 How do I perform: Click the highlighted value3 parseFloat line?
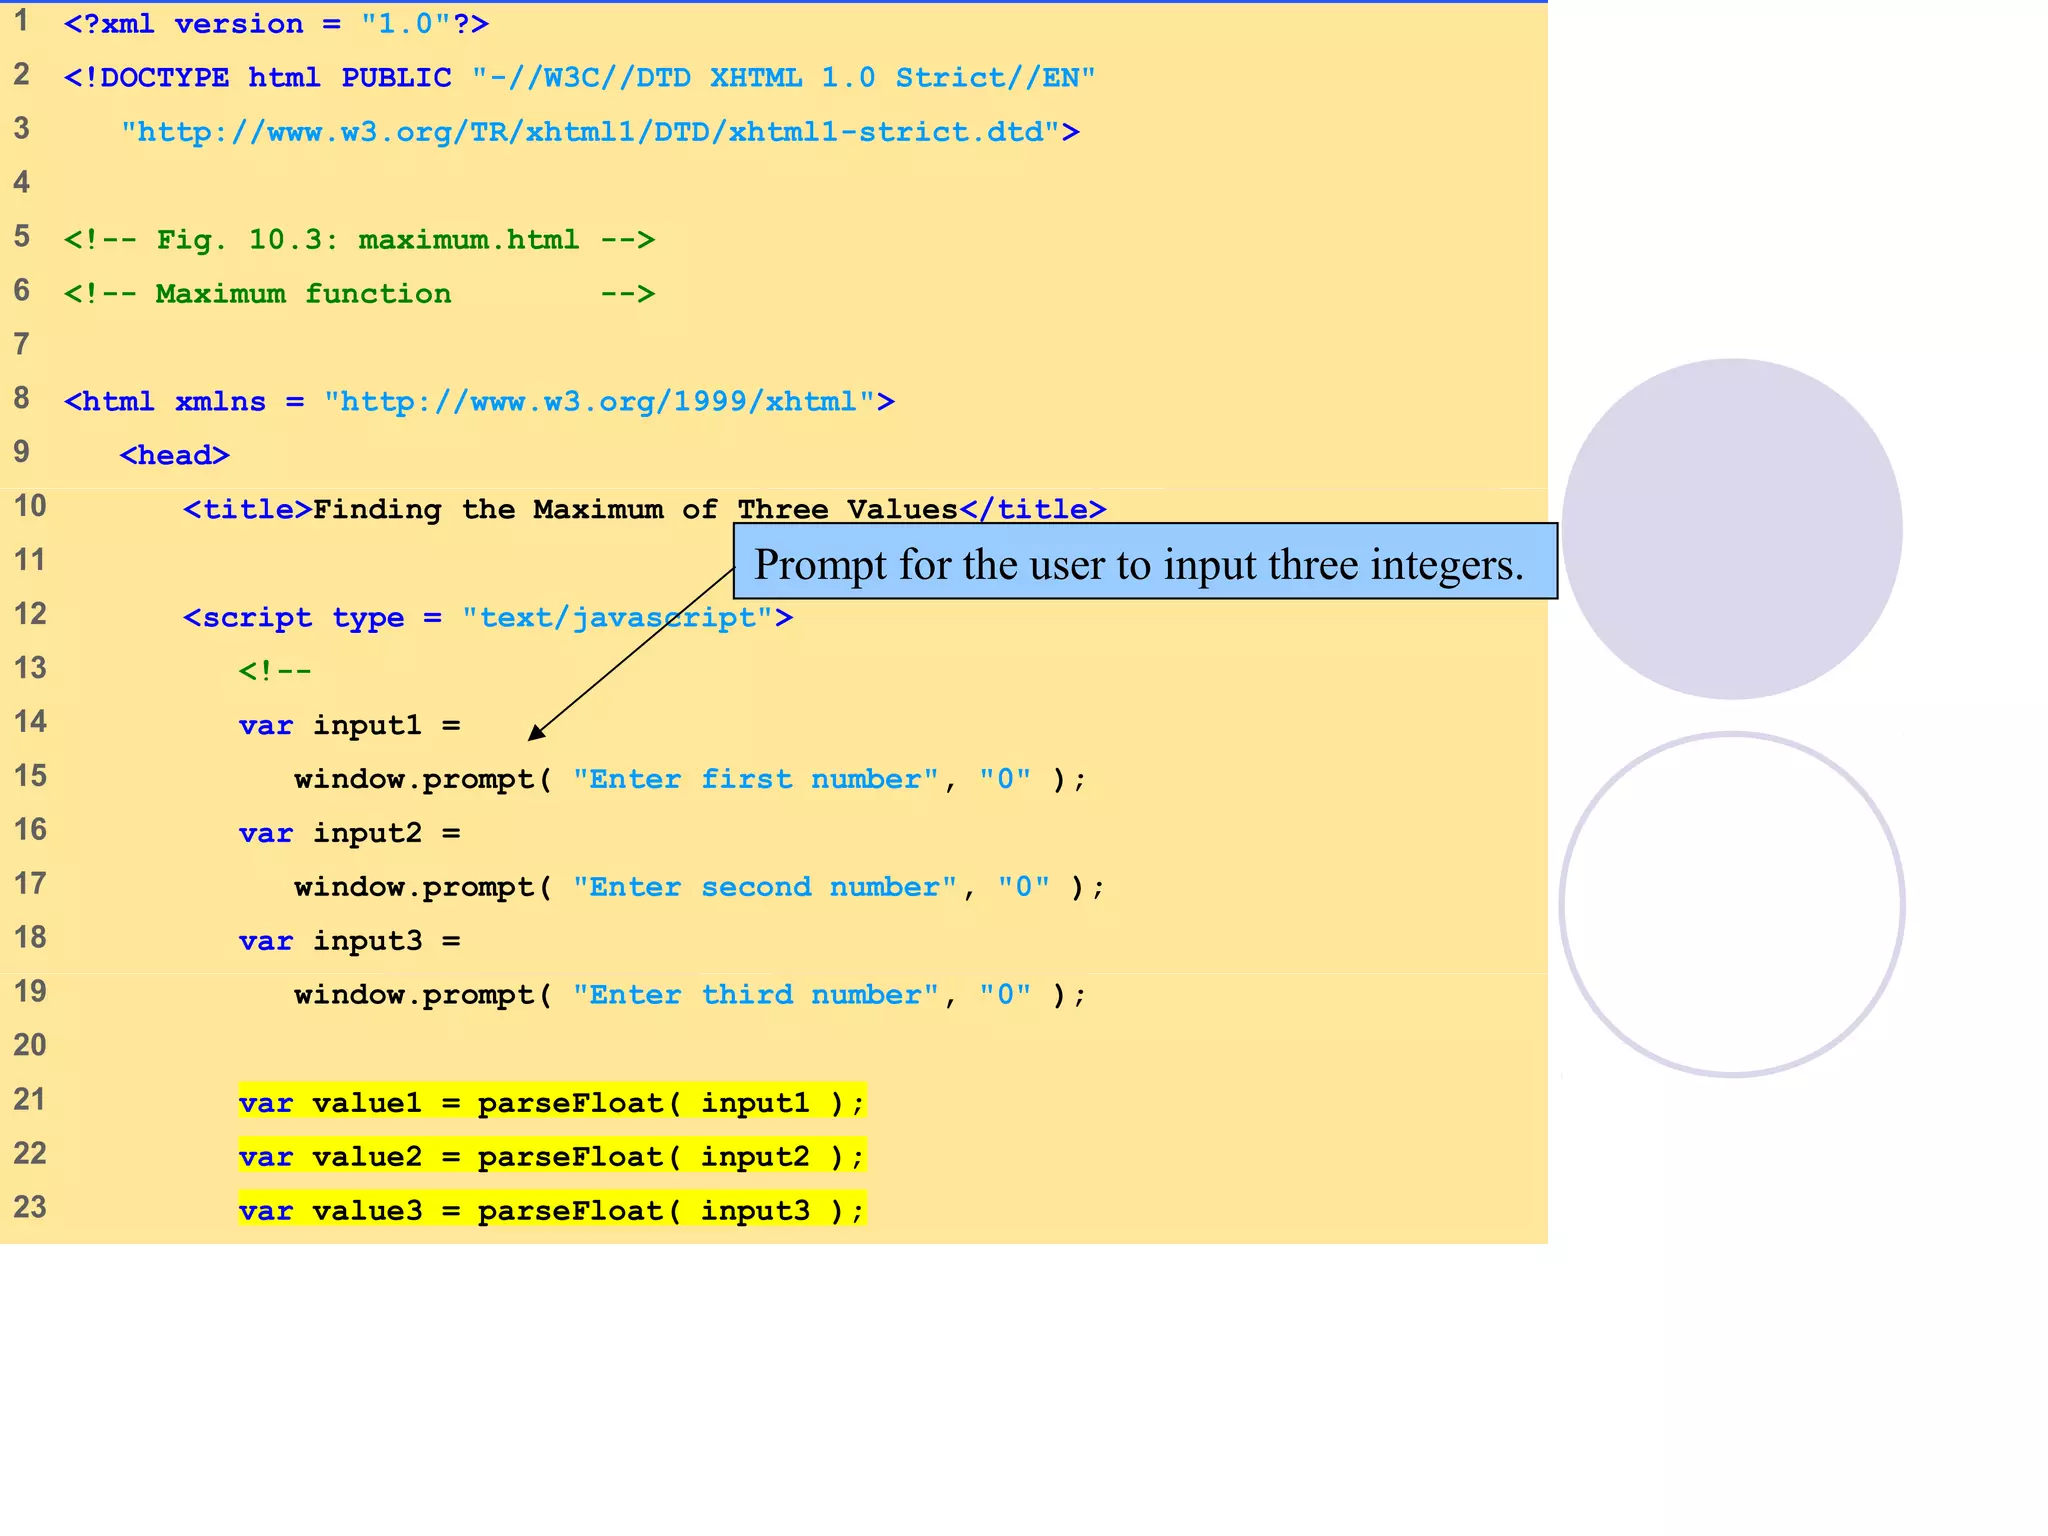tap(551, 1211)
